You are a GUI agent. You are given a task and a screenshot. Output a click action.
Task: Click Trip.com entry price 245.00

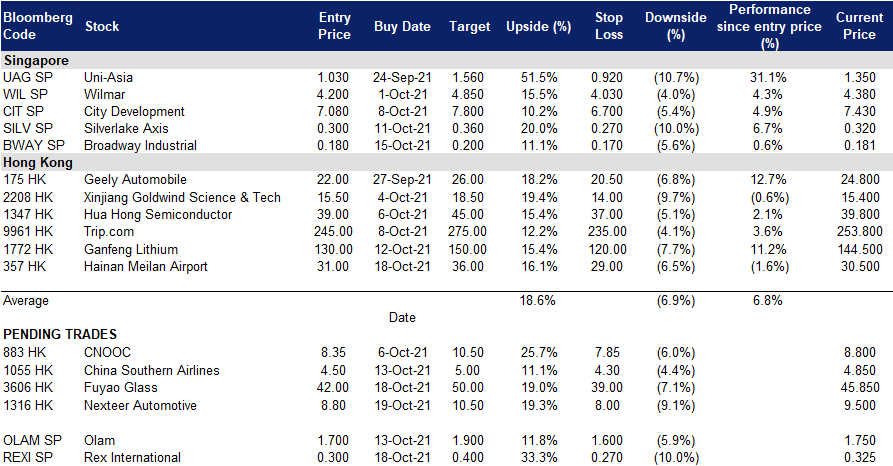pos(333,232)
